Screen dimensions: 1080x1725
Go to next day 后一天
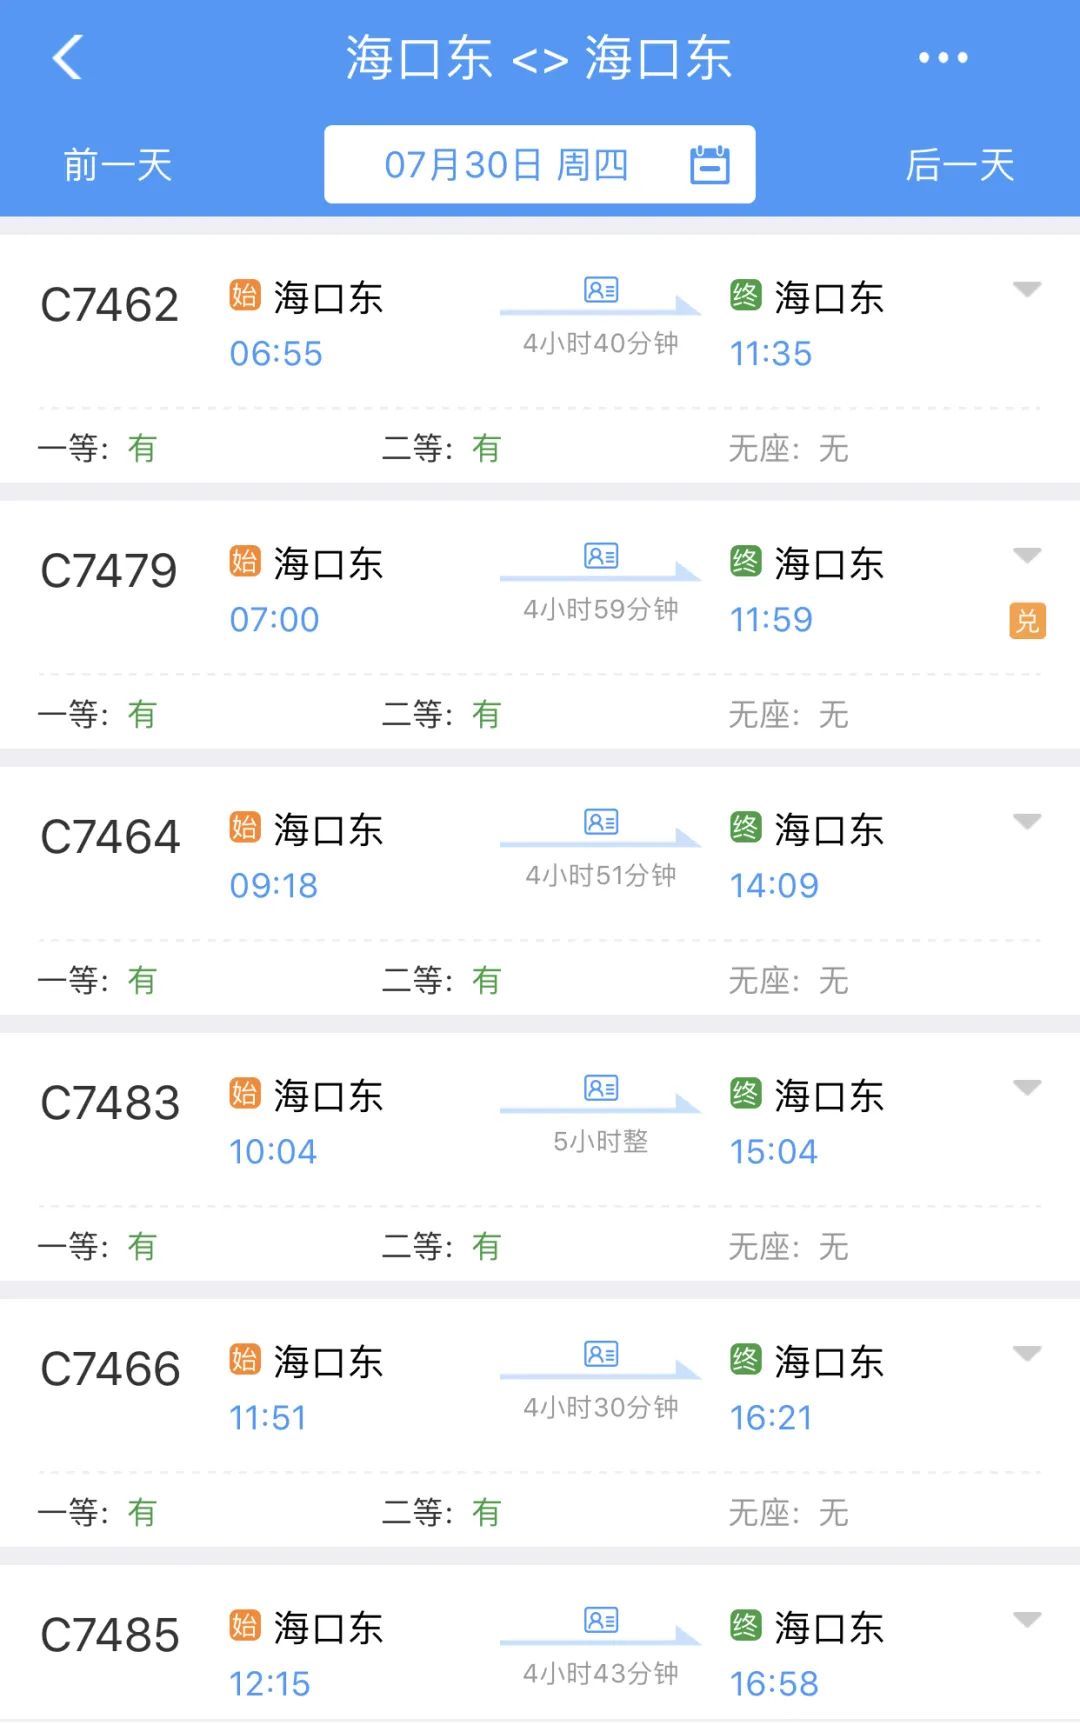tap(960, 165)
